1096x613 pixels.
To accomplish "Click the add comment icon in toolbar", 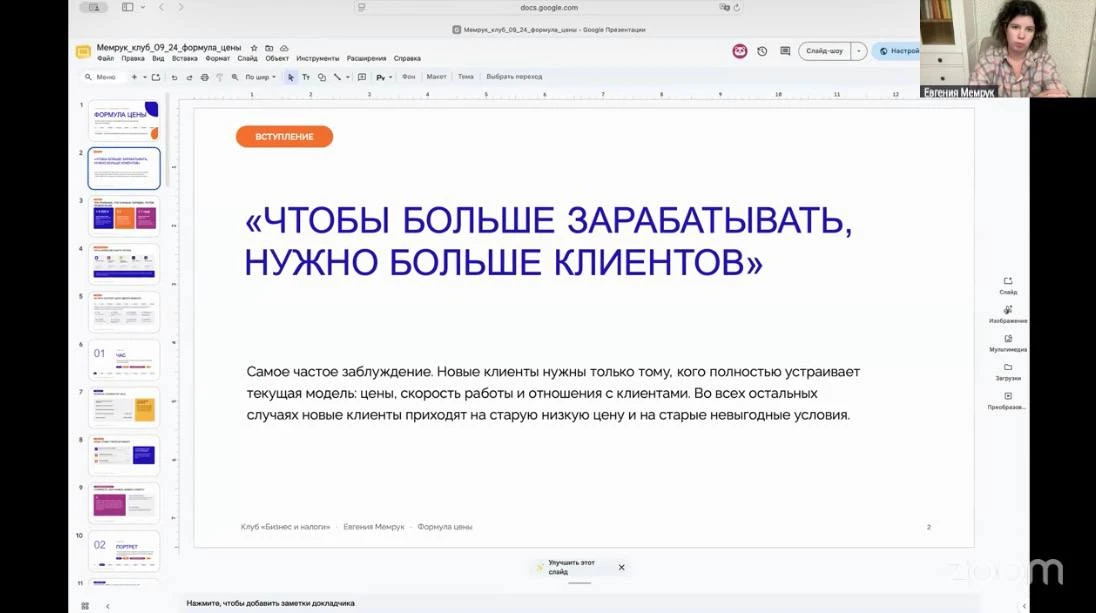I will (x=361, y=77).
